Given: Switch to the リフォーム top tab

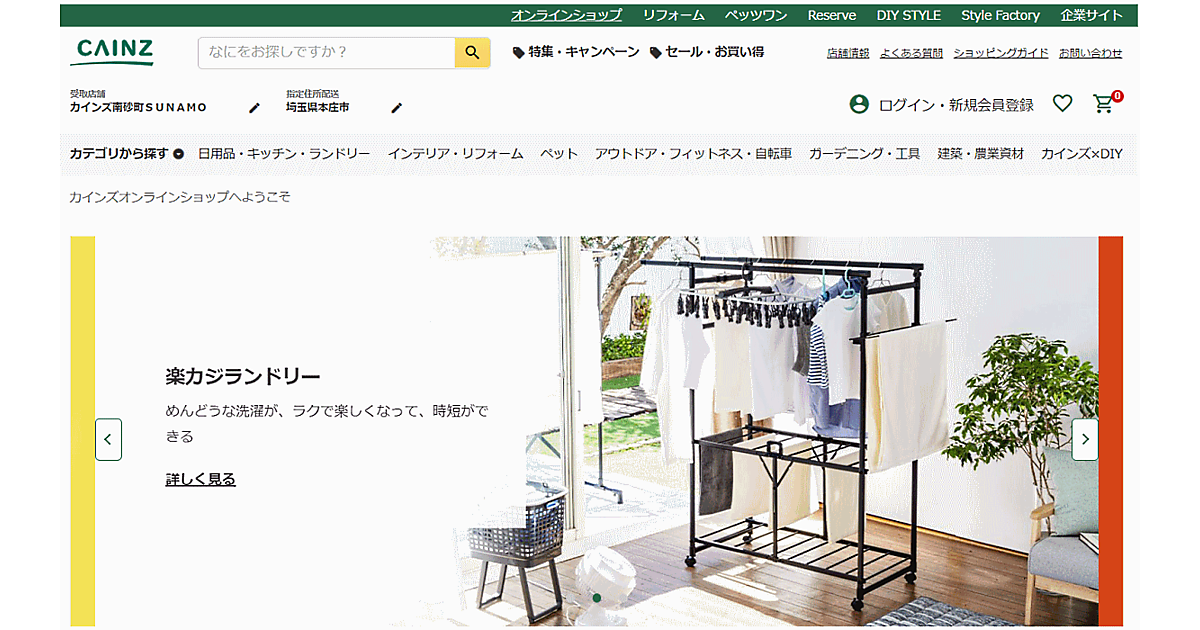Looking at the screenshot, I should (x=673, y=15).
